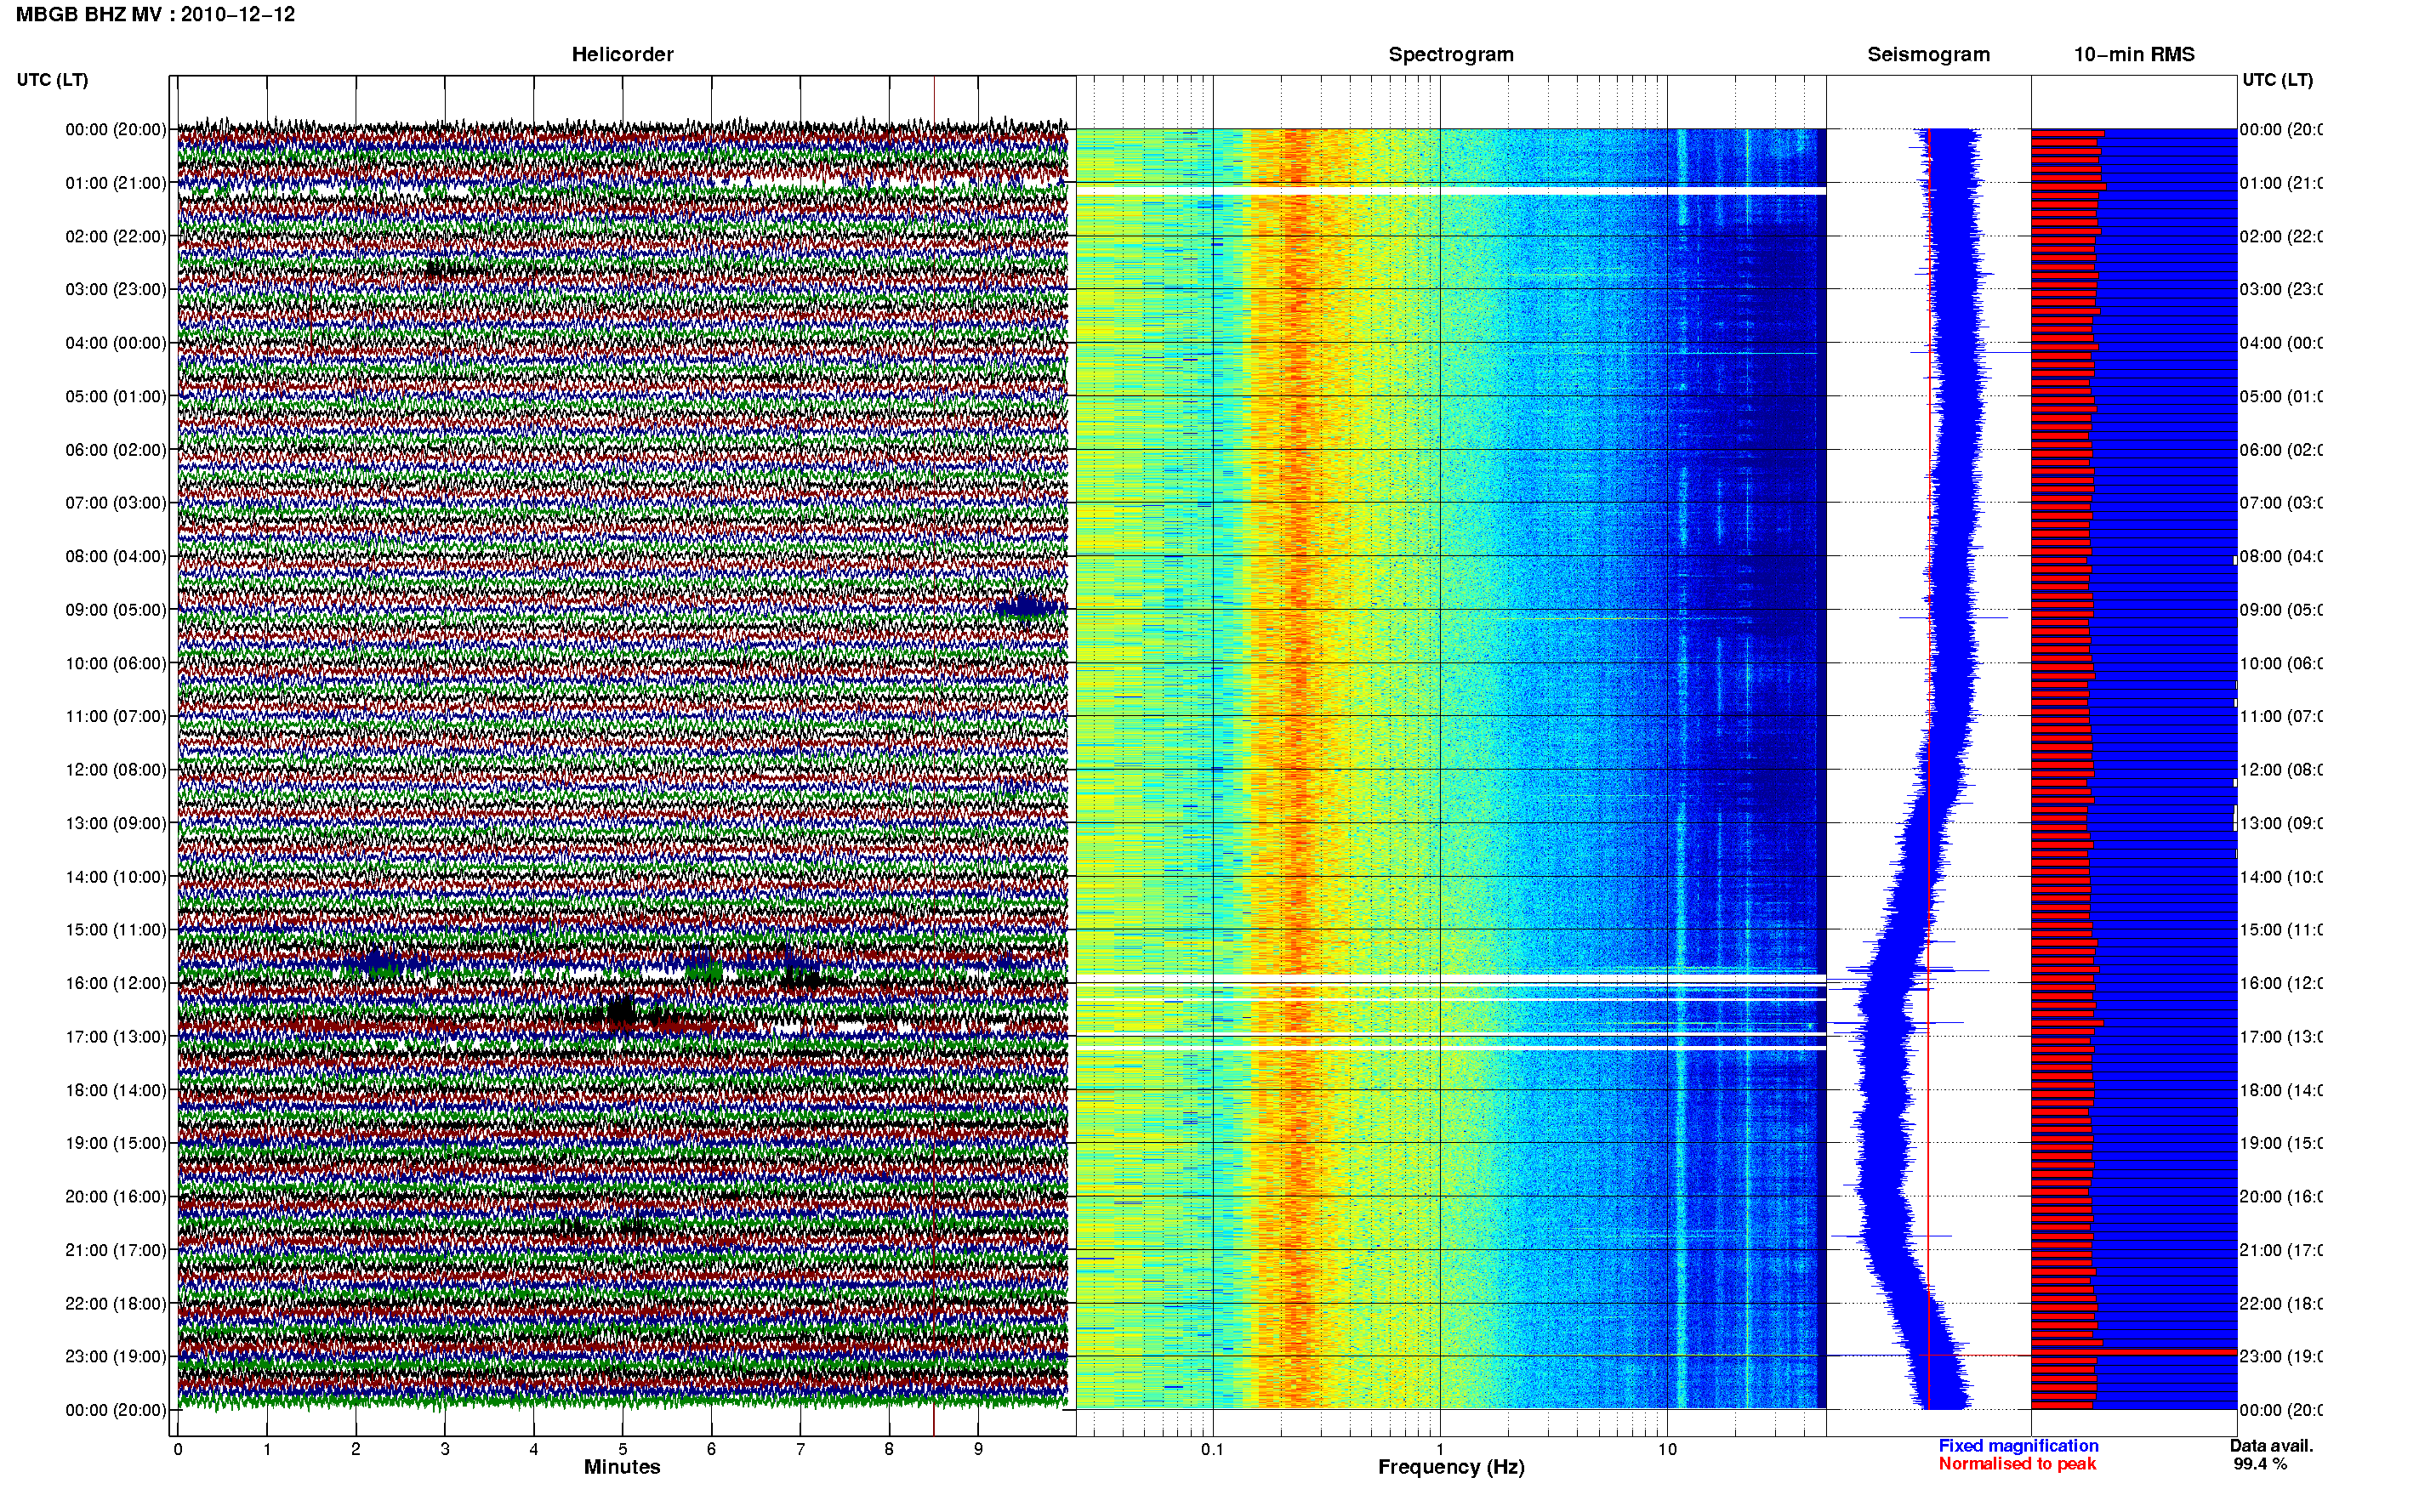Click the '6' tick on the Minutes axis

(x=711, y=1449)
